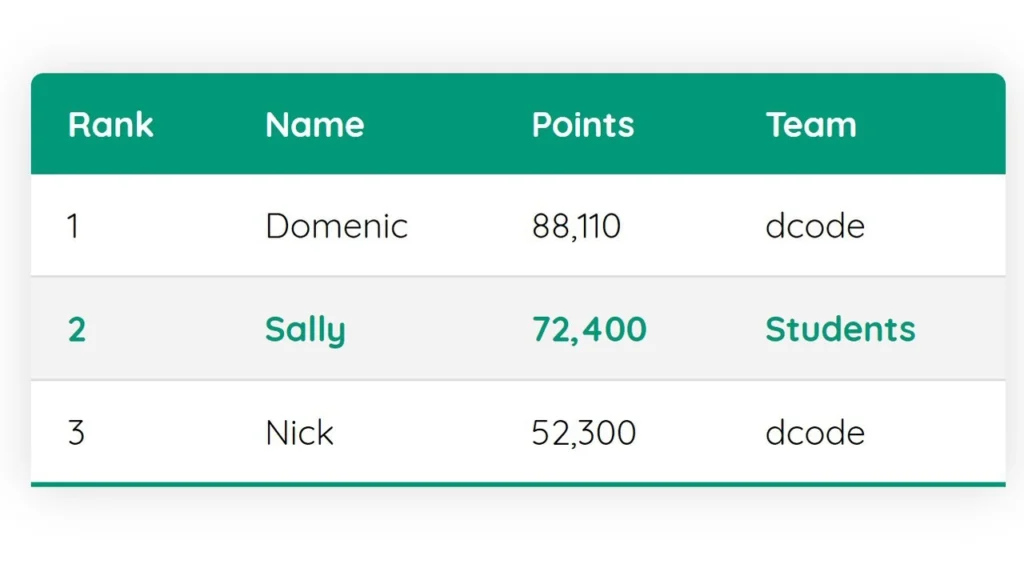
Task: Select the 52,300 points cell
Action: click(583, 433)
